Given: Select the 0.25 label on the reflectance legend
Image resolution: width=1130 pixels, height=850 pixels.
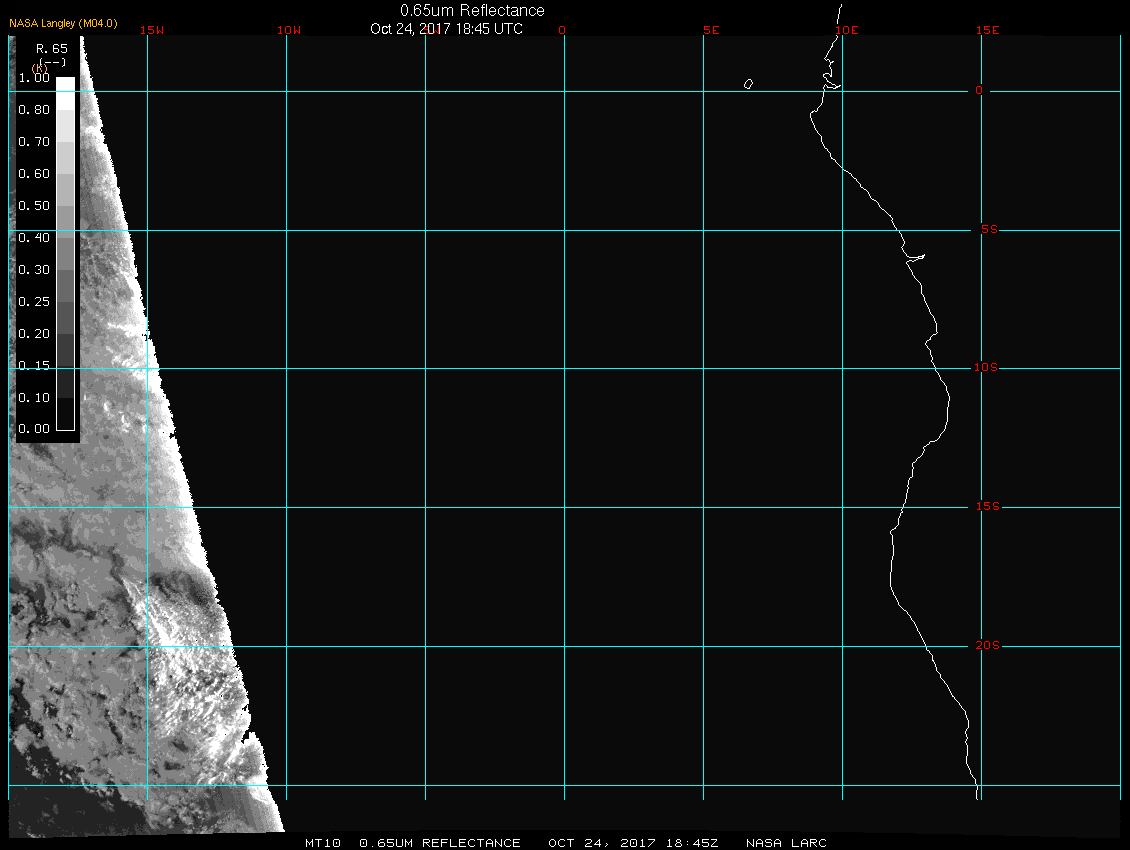Looking at the screenshot, I should 34,302.
